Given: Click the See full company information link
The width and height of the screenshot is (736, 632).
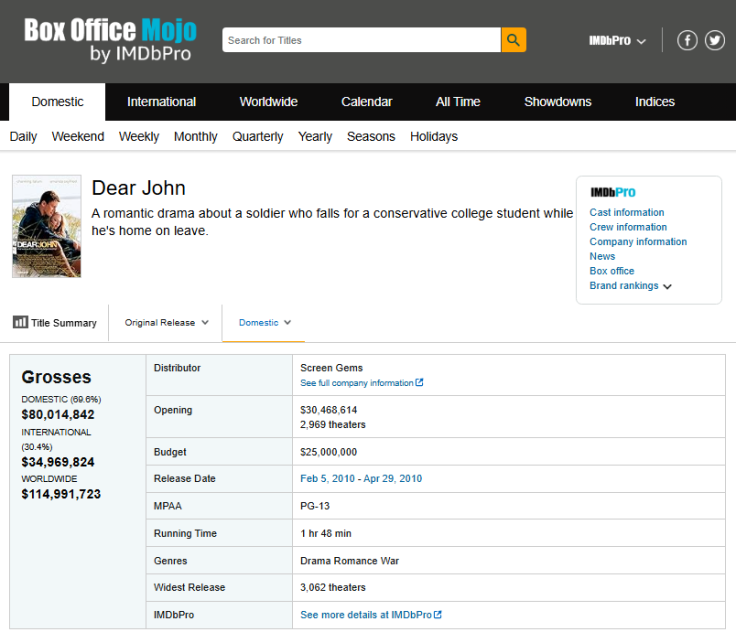Looking at the screenshot, I should point(361,383).
